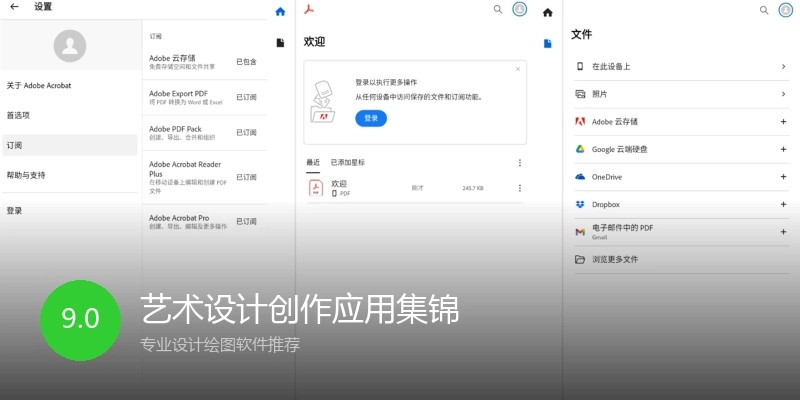Open the 欢迎 file entry name
This screenshot has width=800, height=400.
339,183
